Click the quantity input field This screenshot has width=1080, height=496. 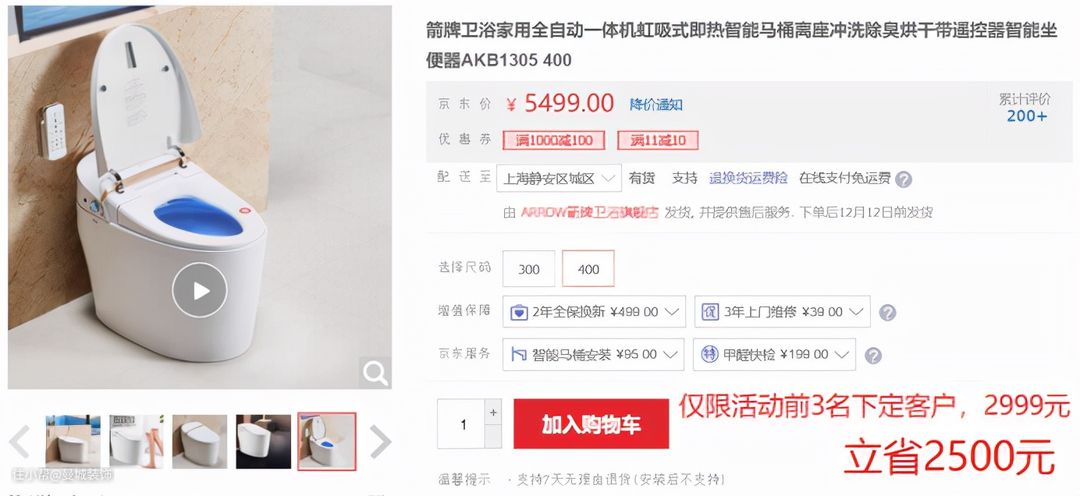point(461,424)
